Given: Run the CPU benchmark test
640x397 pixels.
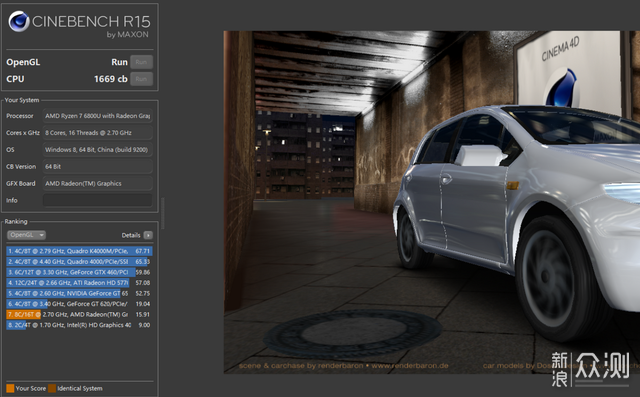Looking at the screenshot, I should coord(141,79).
